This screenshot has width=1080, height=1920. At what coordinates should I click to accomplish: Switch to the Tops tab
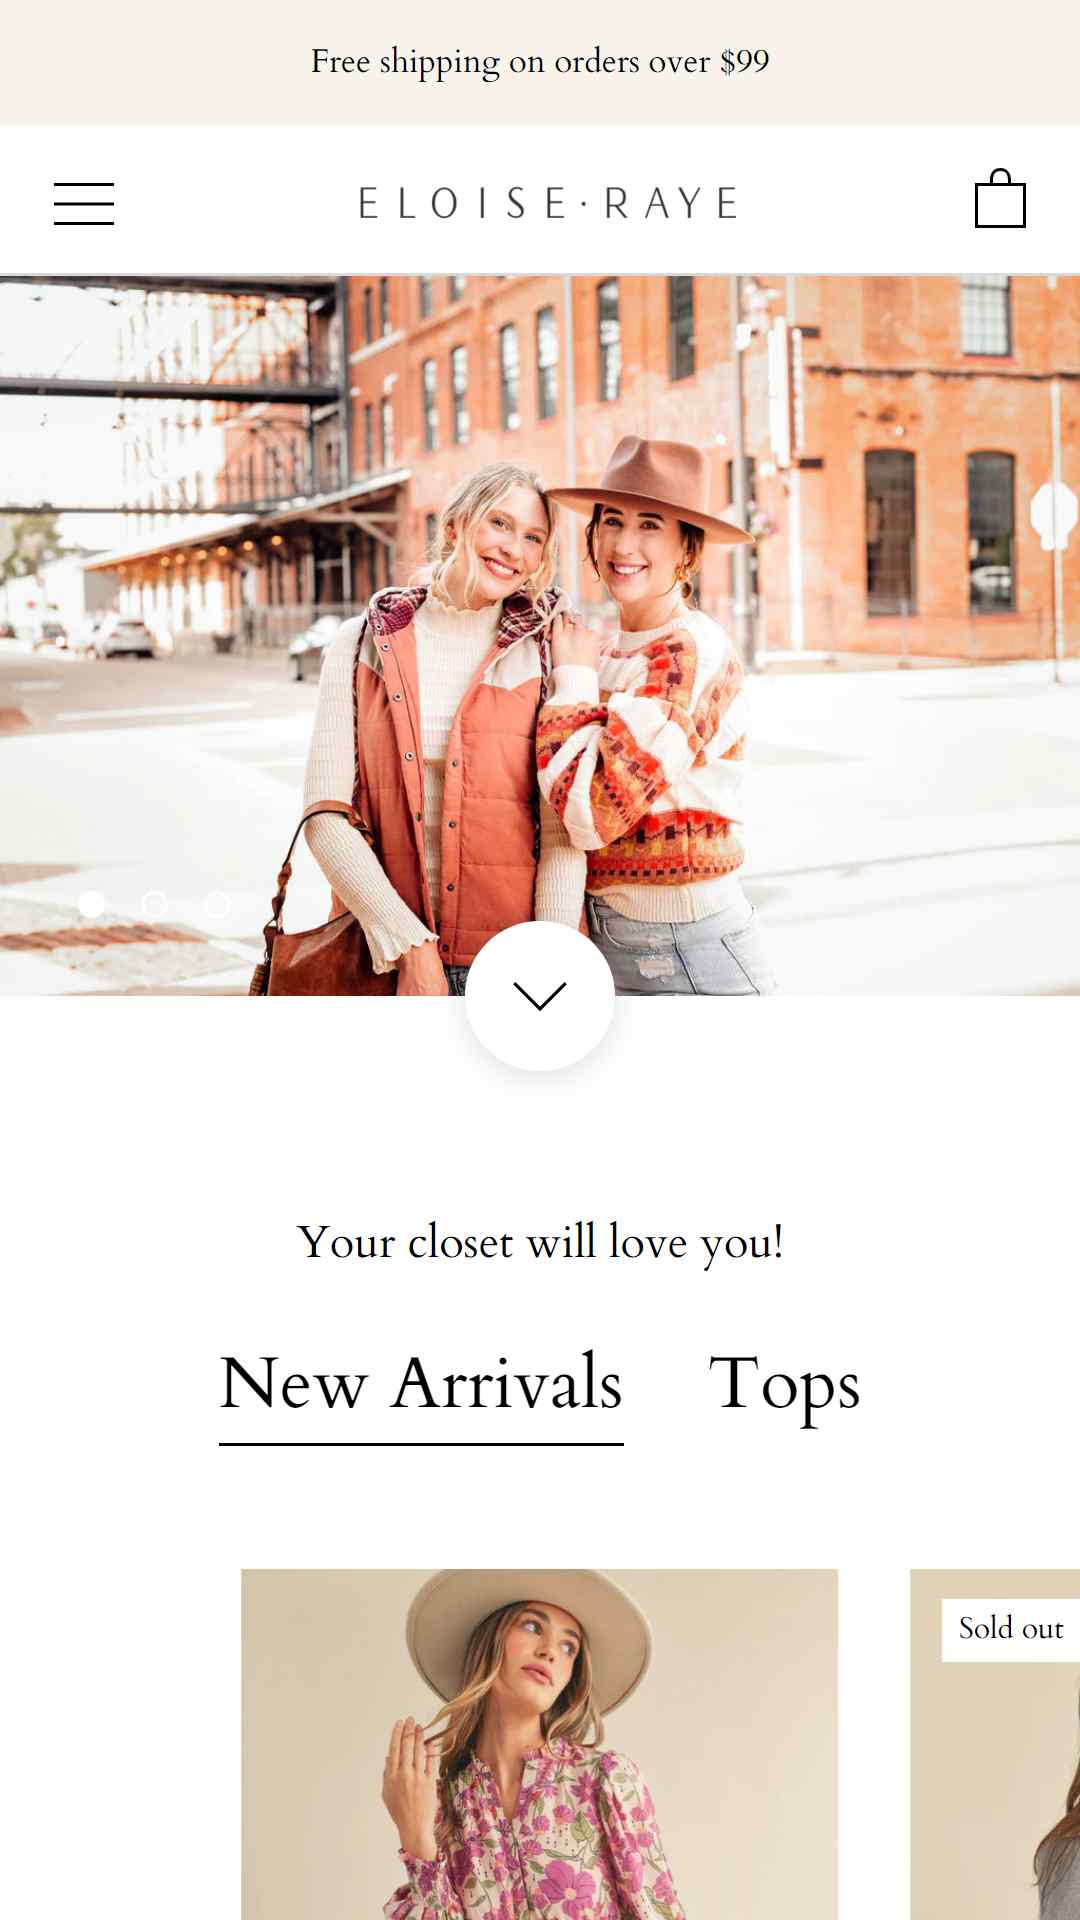[x=784, y=1386]
